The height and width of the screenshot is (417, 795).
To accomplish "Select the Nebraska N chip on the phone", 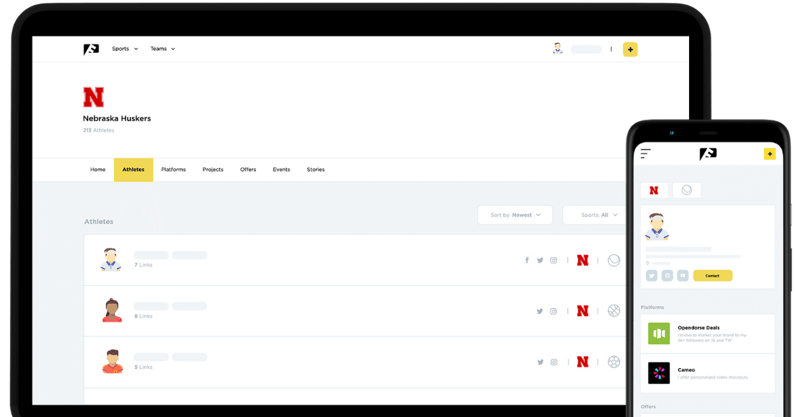I will point(654,190).
